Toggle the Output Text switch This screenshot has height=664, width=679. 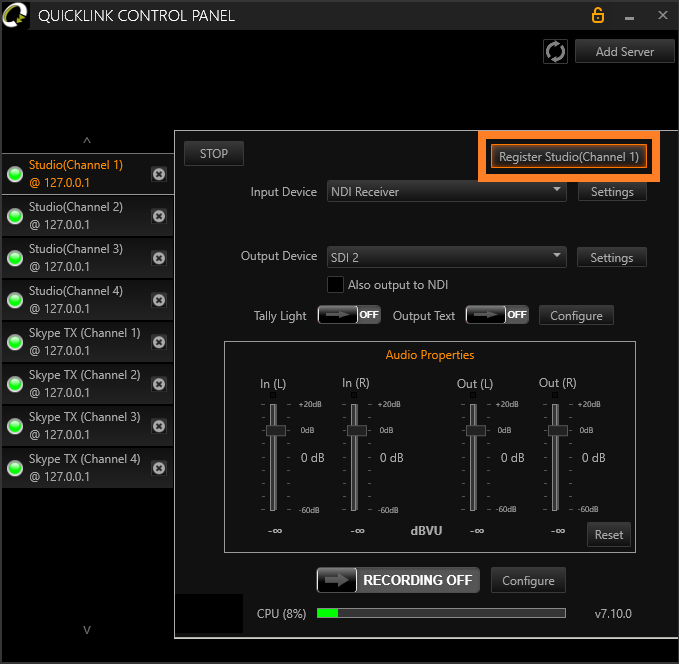(497, 314)
